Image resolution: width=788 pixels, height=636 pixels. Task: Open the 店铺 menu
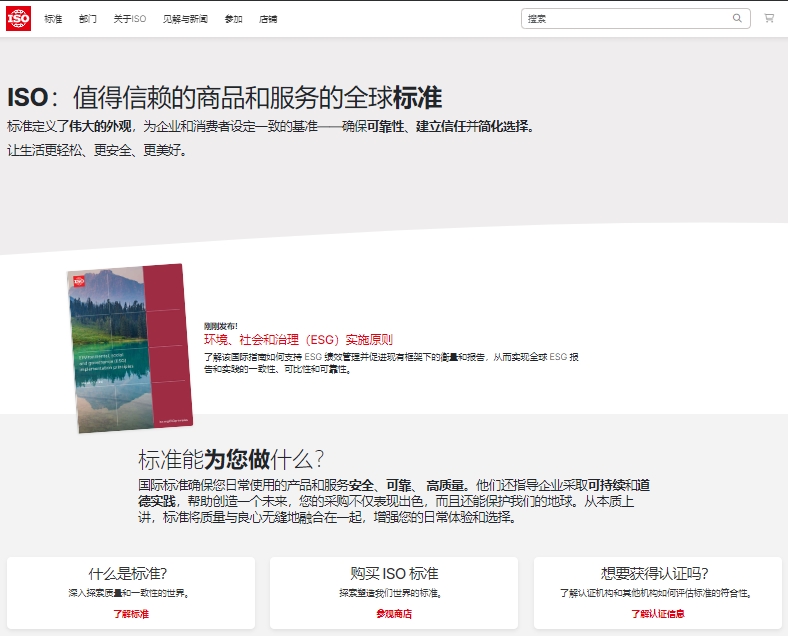268,19
